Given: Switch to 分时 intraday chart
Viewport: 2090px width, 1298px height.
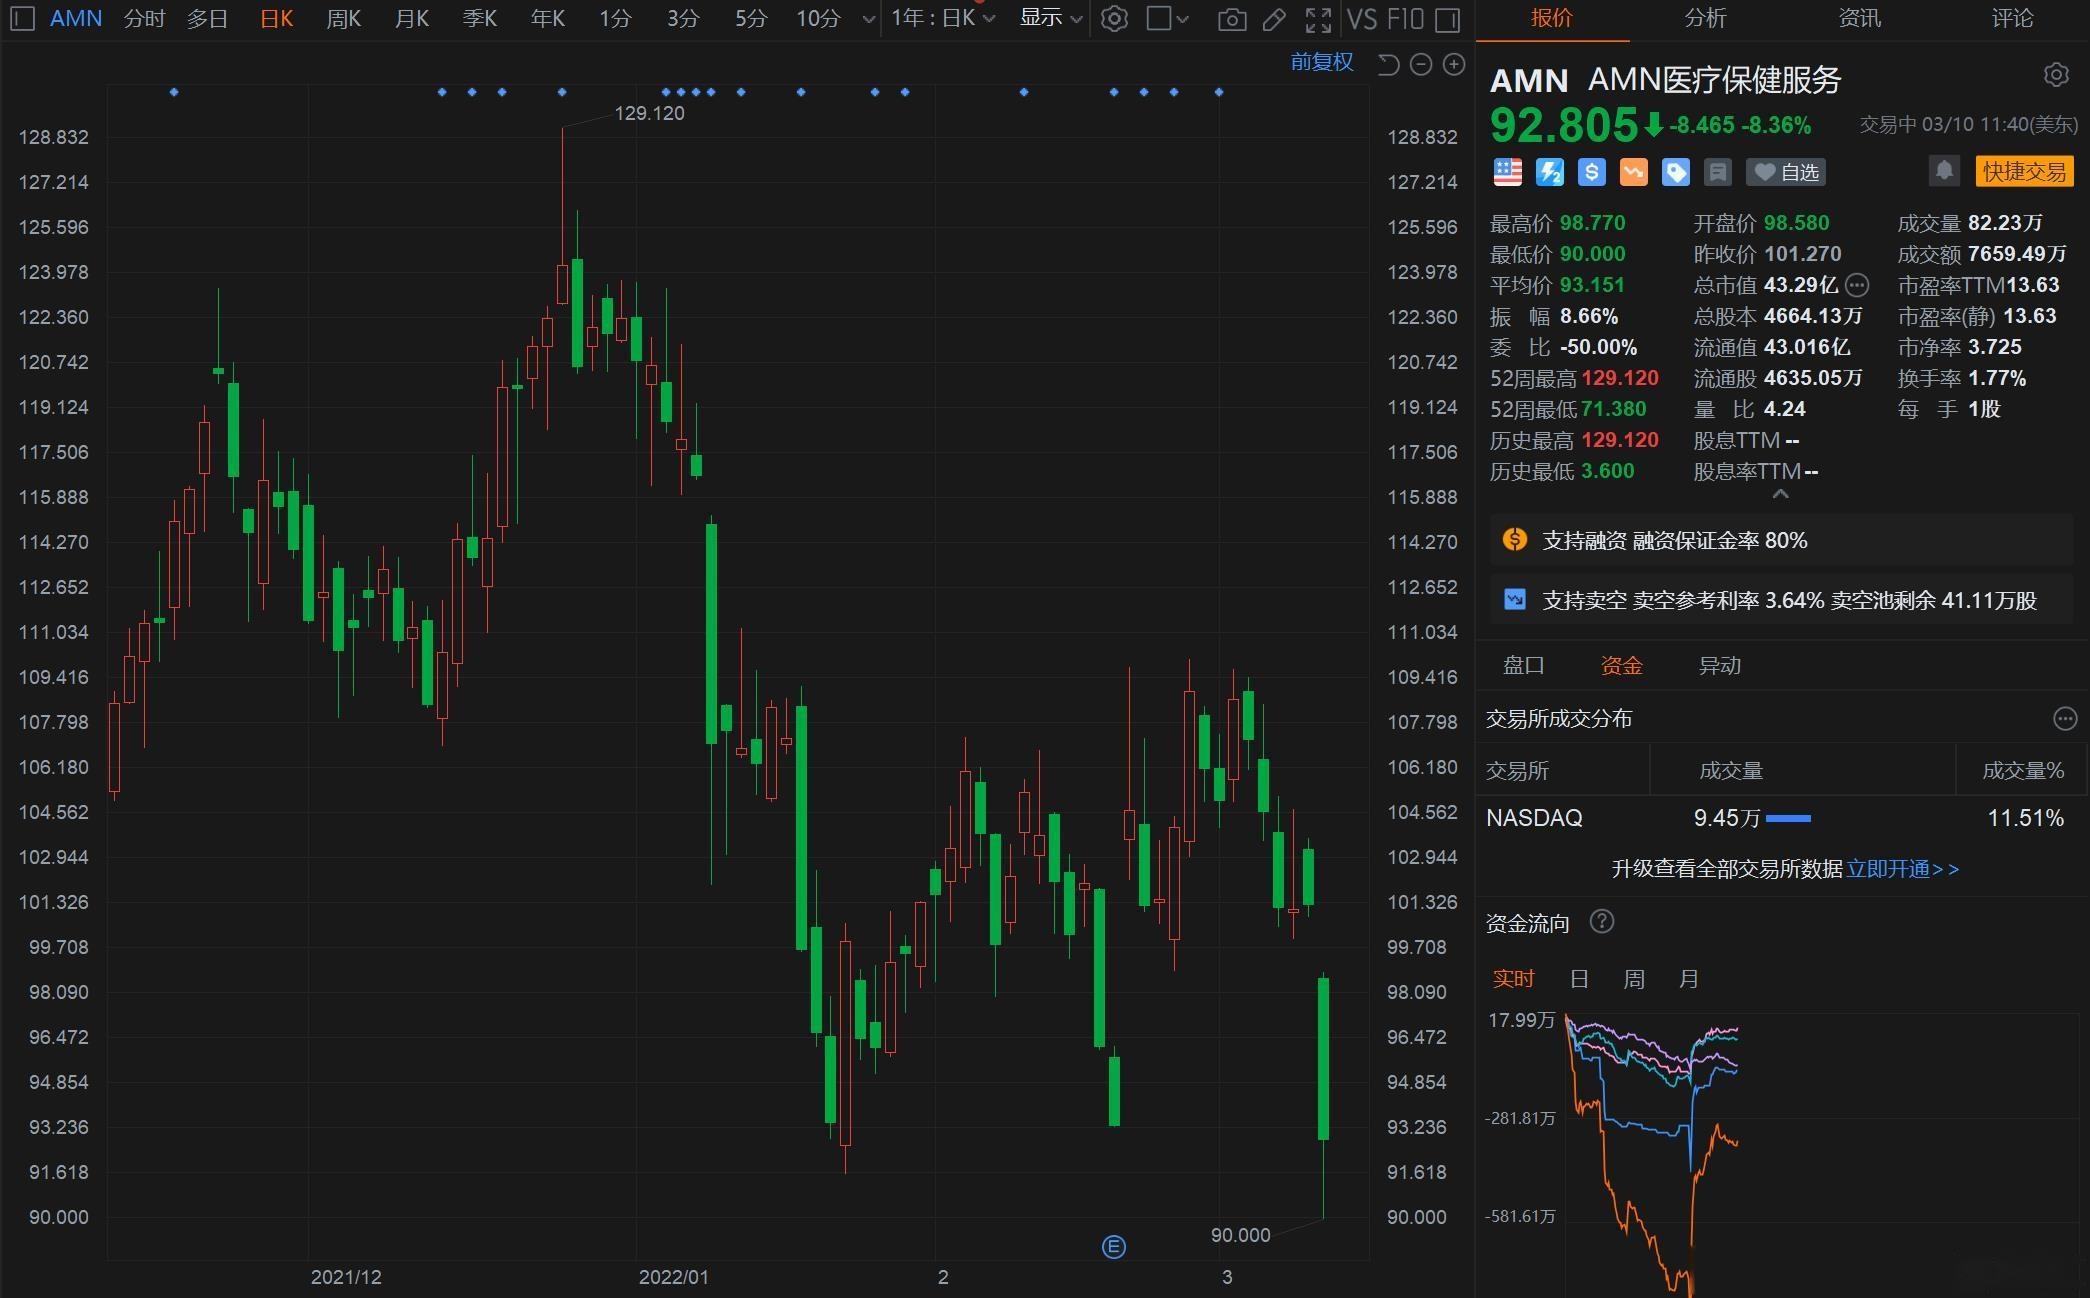Looking at the screenshot, I should coord(144,19).
